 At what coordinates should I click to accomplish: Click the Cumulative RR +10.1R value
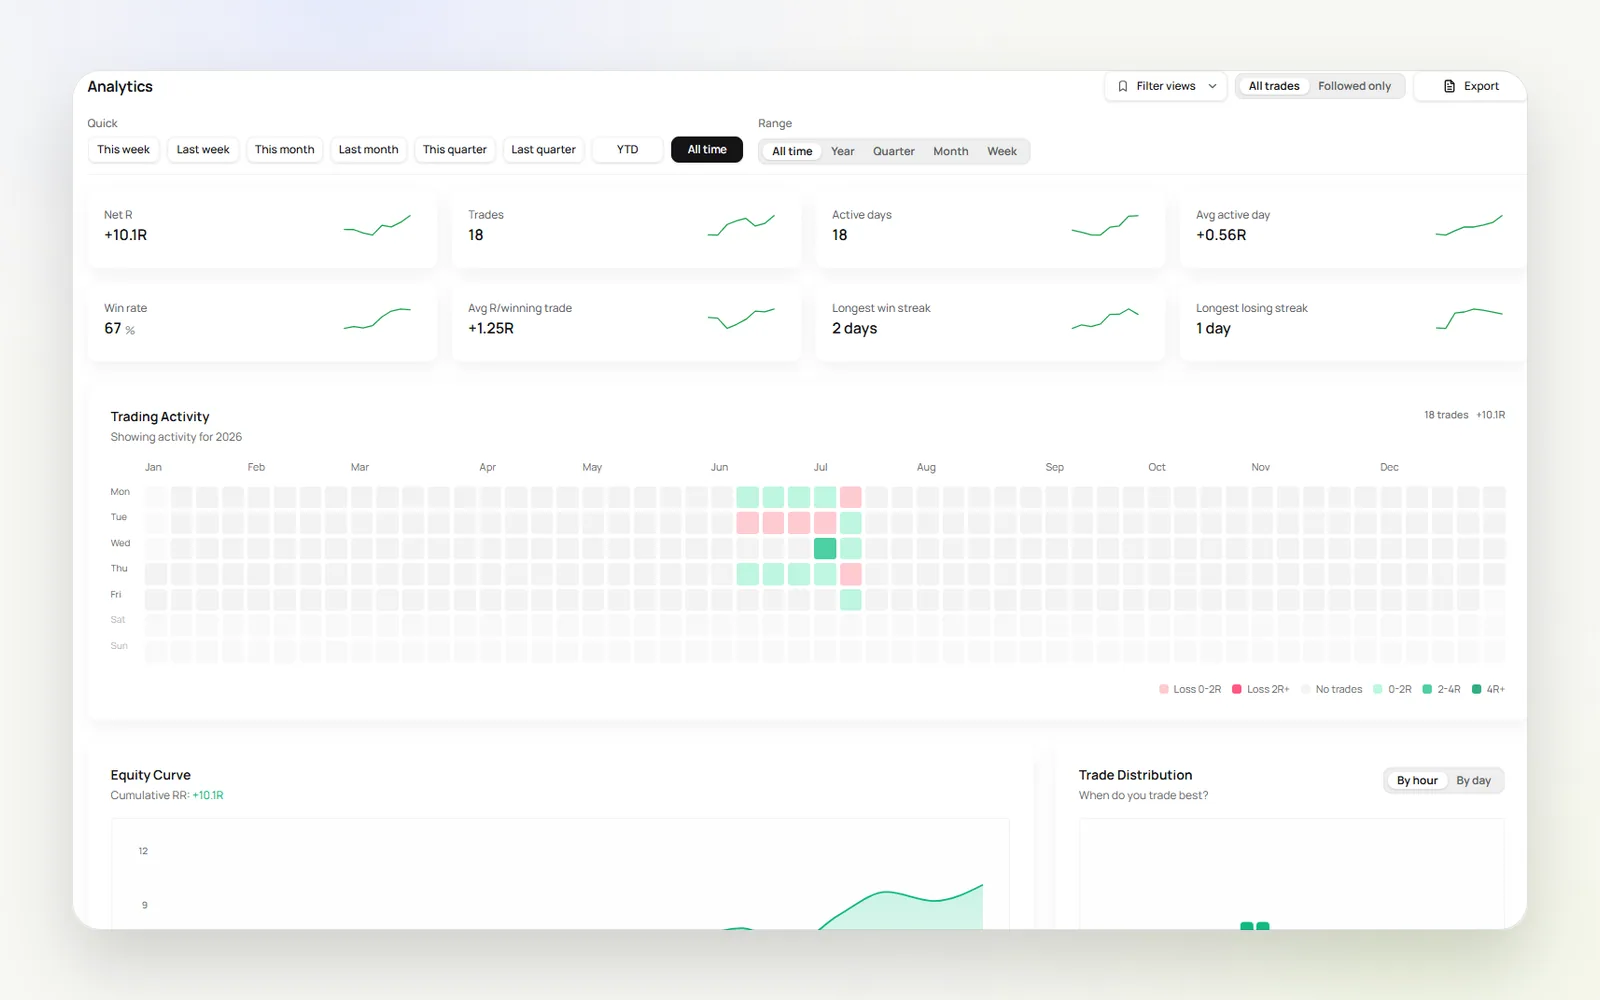tap(208, 796)
